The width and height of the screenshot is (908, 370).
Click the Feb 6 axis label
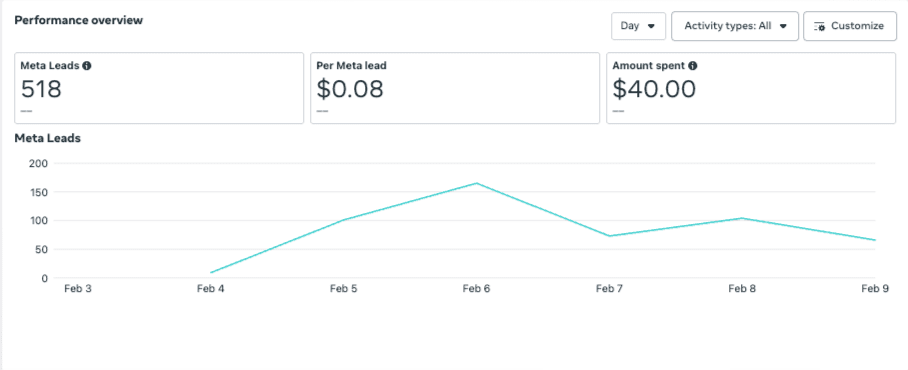click(x=476, y=288)
